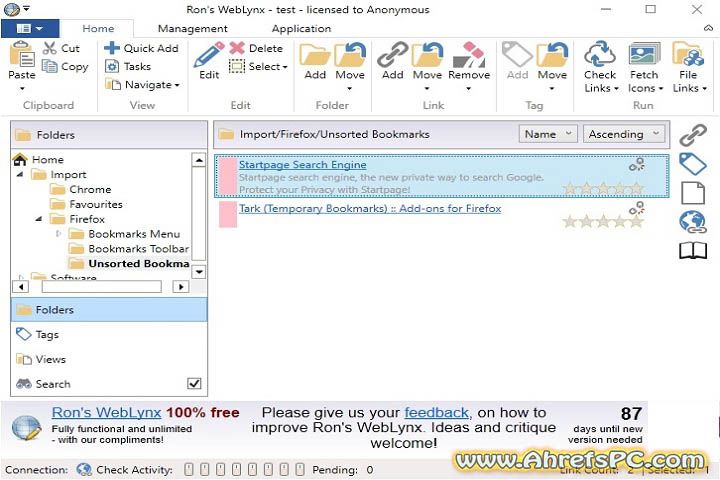720x480 pixels.
Task: Click the Delete red cross icon
Action: [x=237, y=48]
